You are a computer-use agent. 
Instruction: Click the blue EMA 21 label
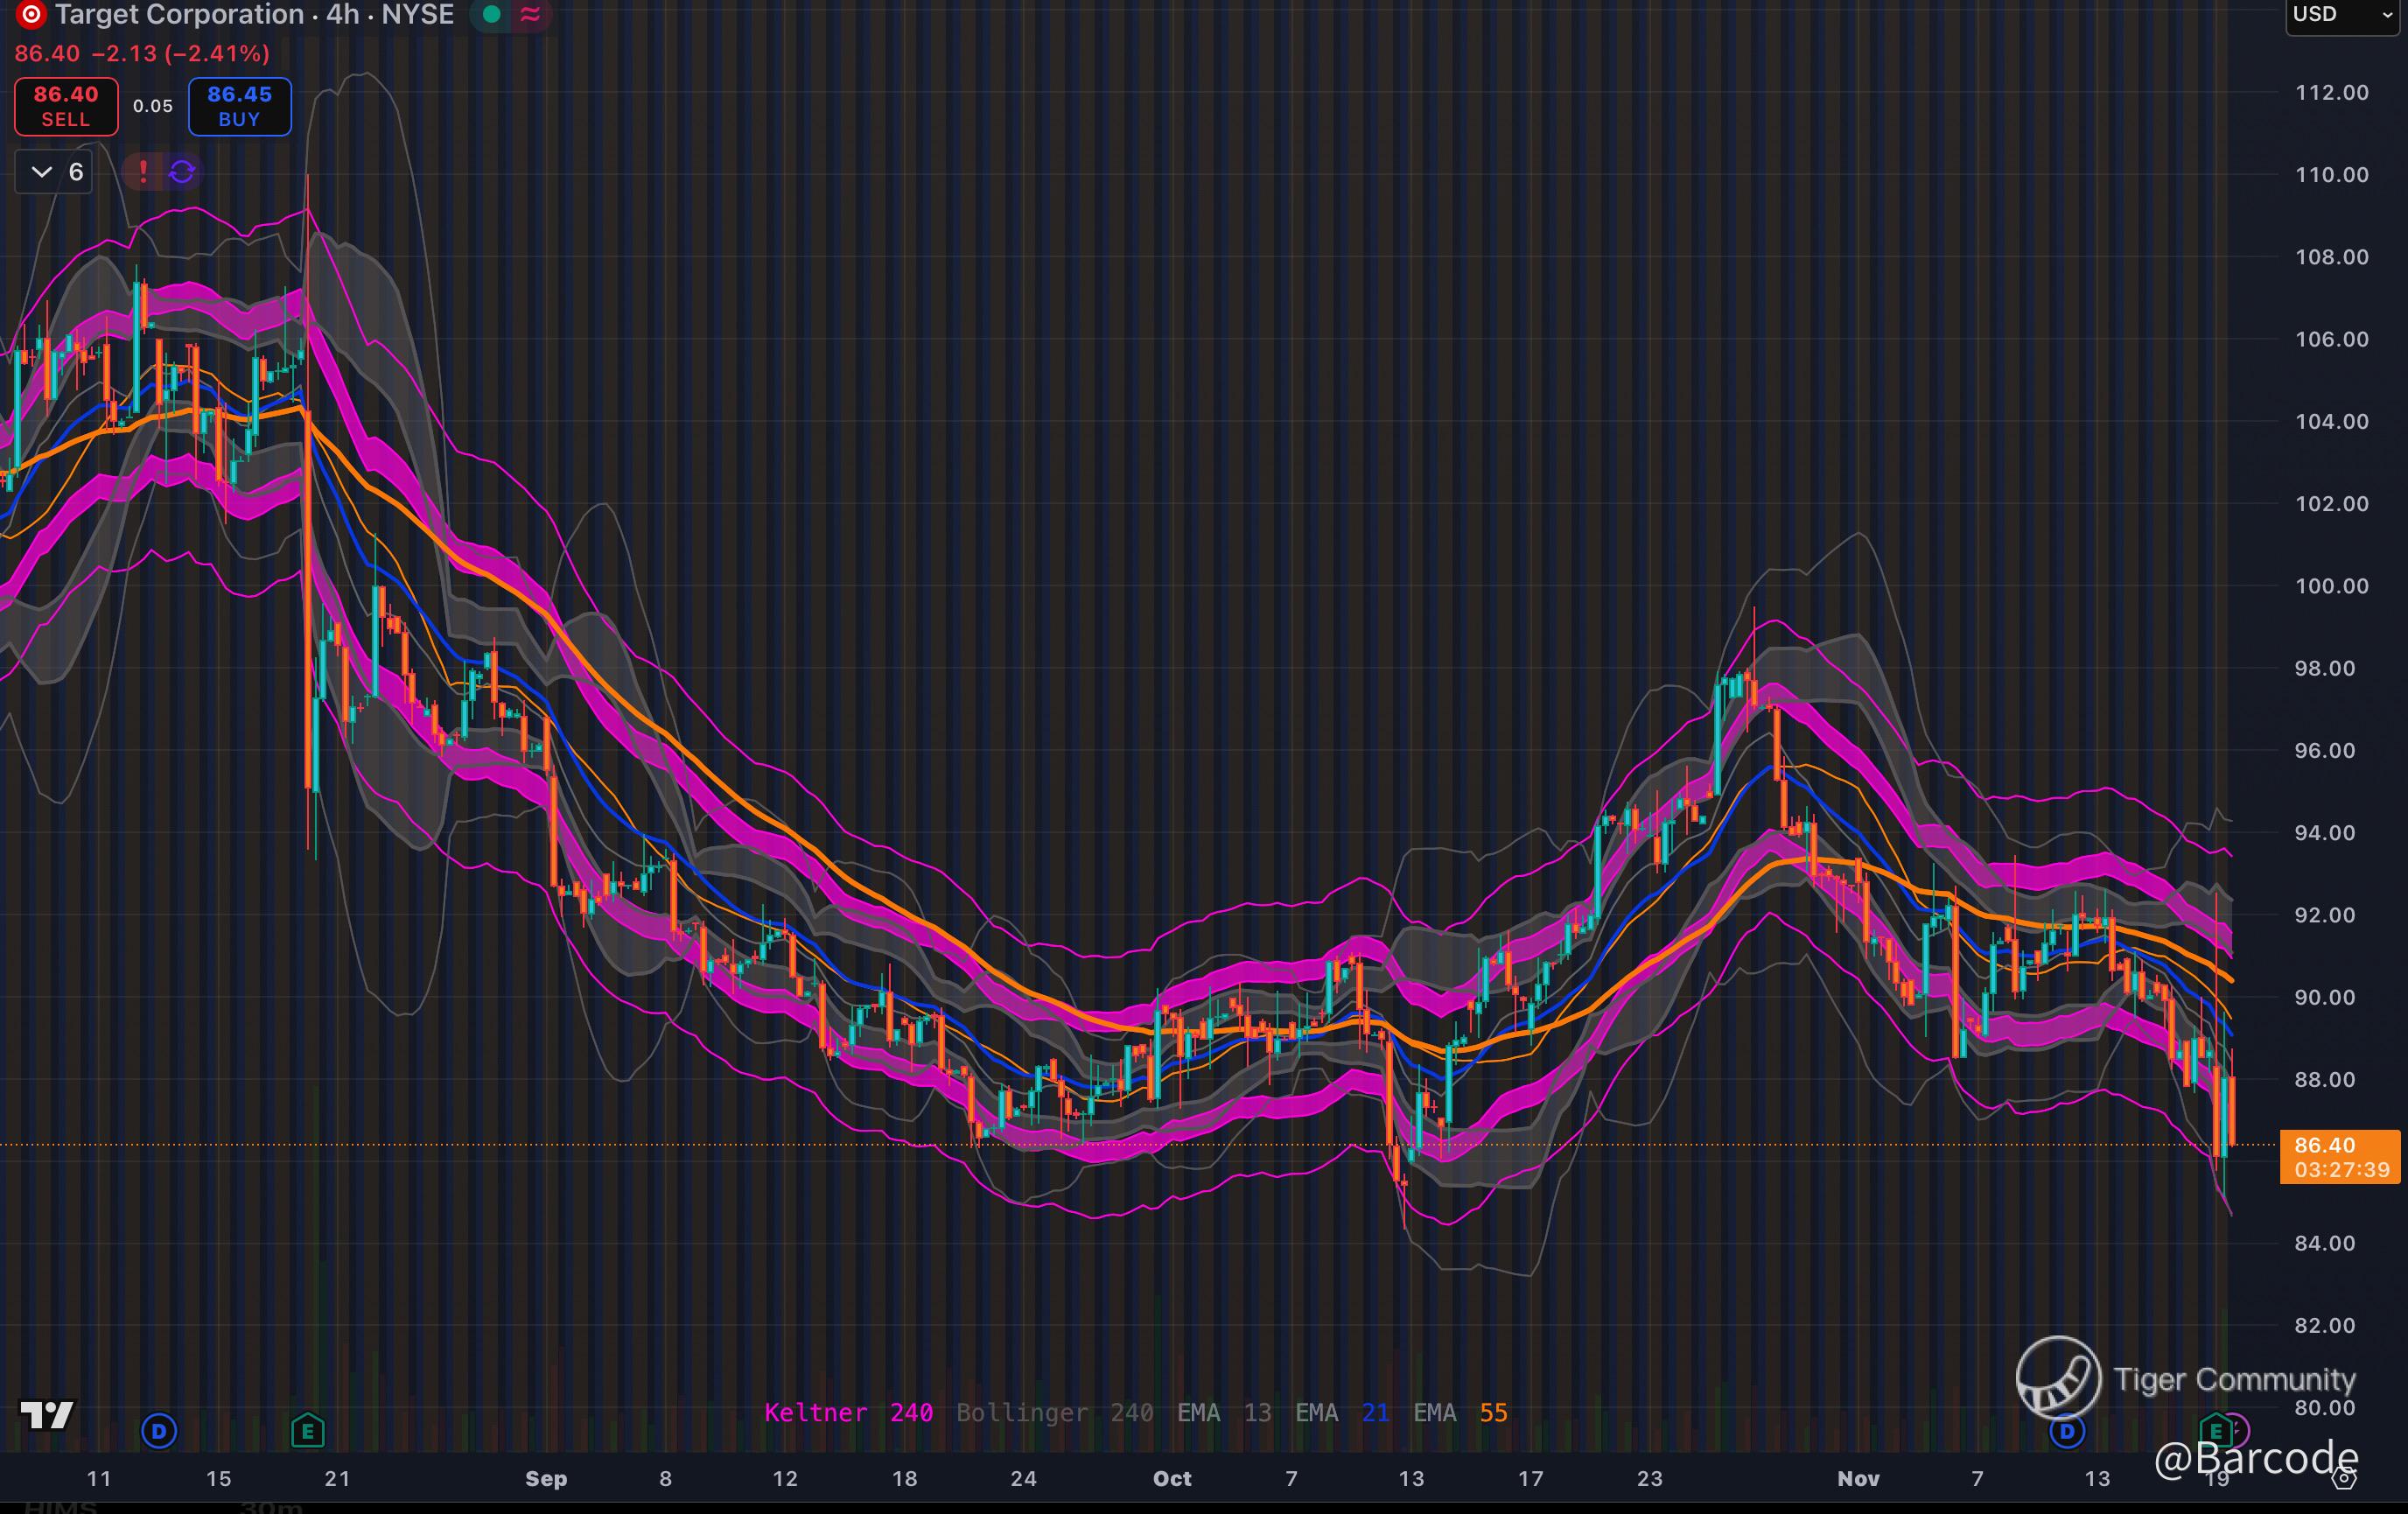(1341, 1412)
